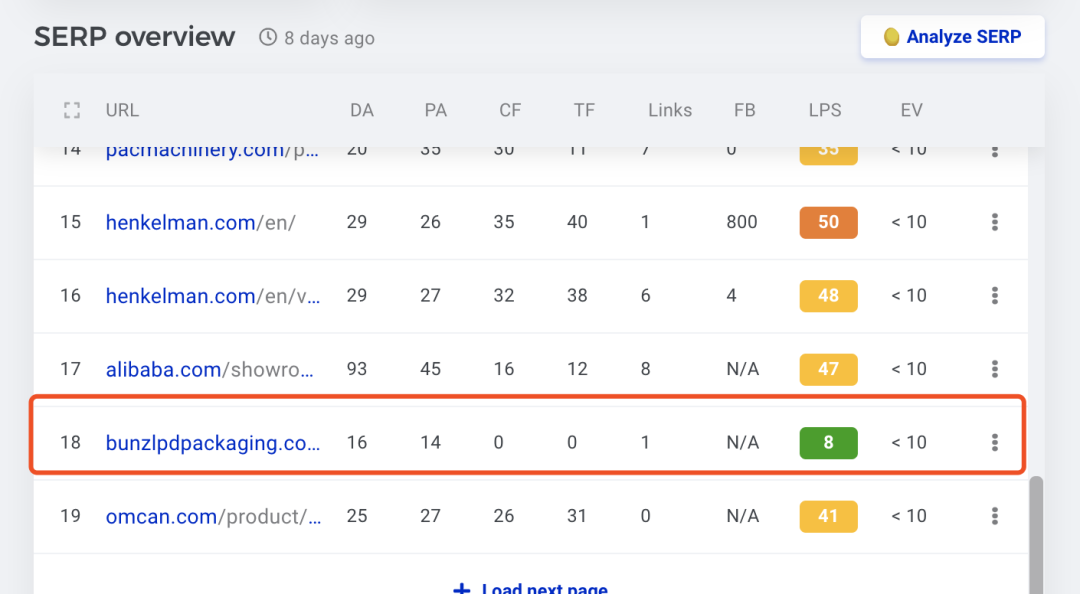Open the three-dot menu for the pacmachinery row
This screenshot has height=594, width=1080.
click(x=995, y=152)
